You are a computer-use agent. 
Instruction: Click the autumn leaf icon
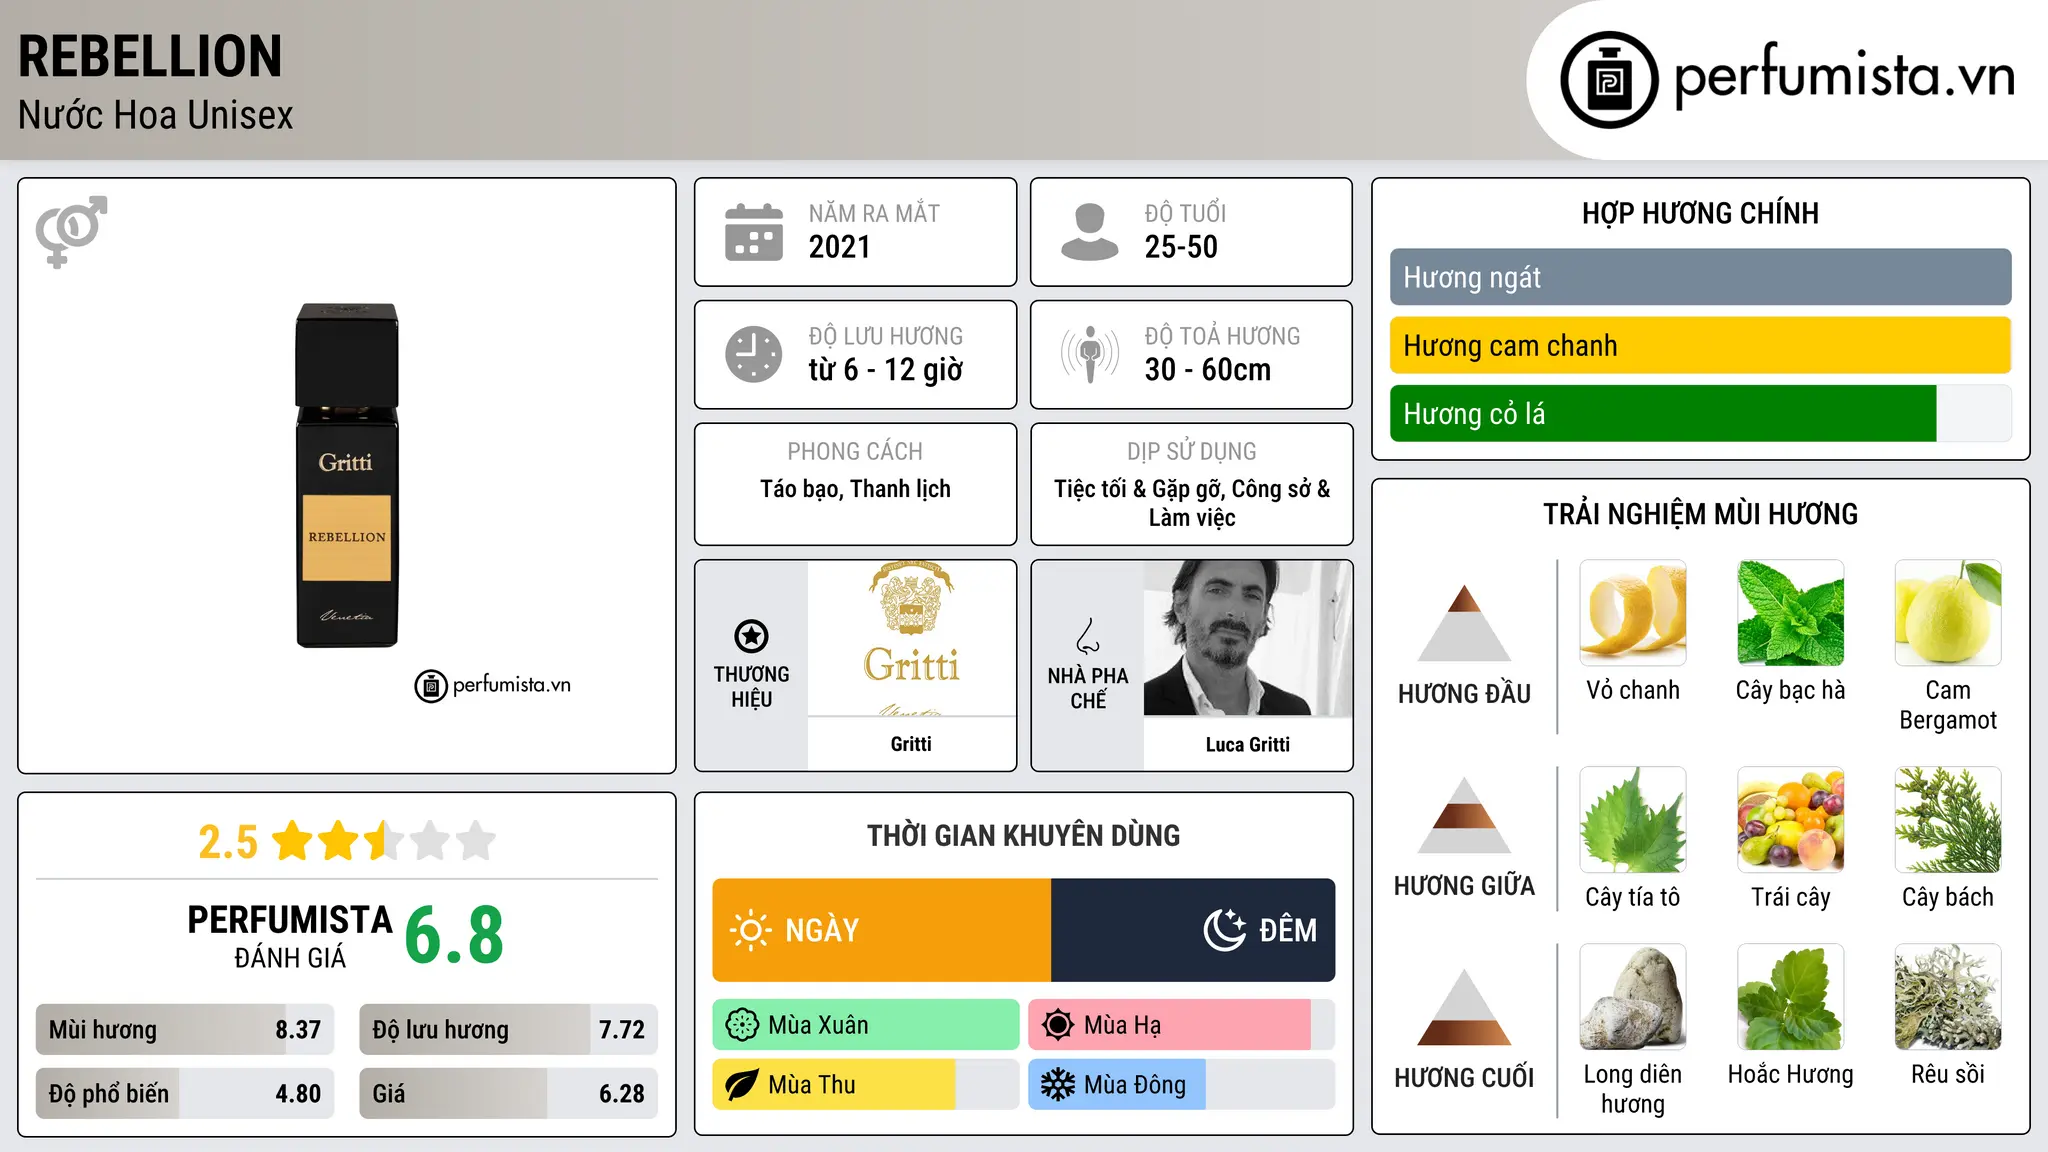pos(742,1085)
